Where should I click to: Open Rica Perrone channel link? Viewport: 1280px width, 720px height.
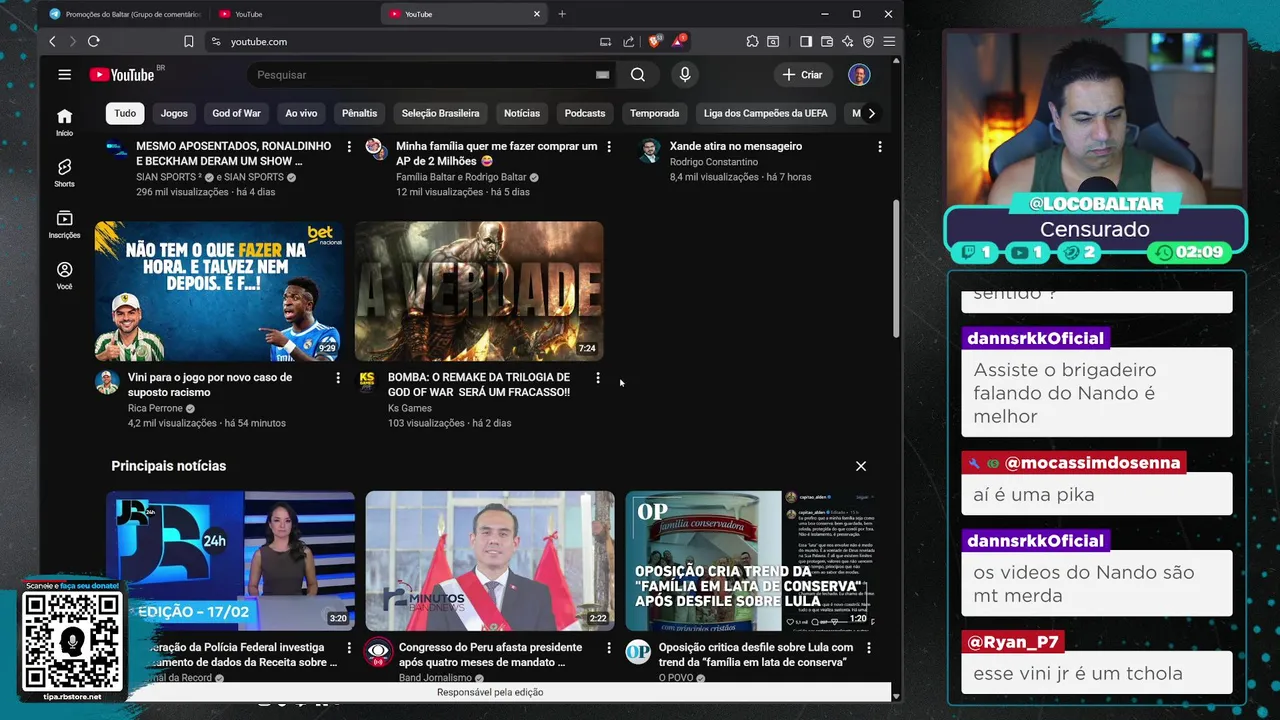157,408
